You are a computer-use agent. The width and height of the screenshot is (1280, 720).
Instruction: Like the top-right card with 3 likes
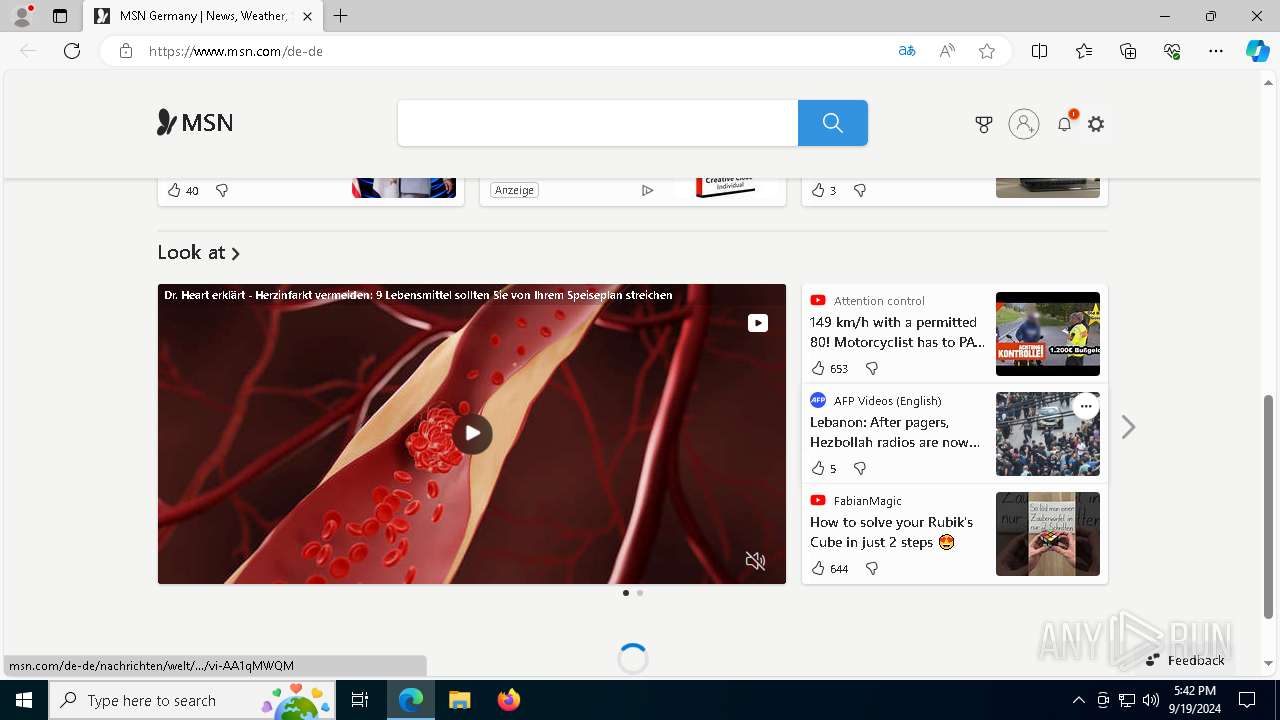click(x=818, y=190)
